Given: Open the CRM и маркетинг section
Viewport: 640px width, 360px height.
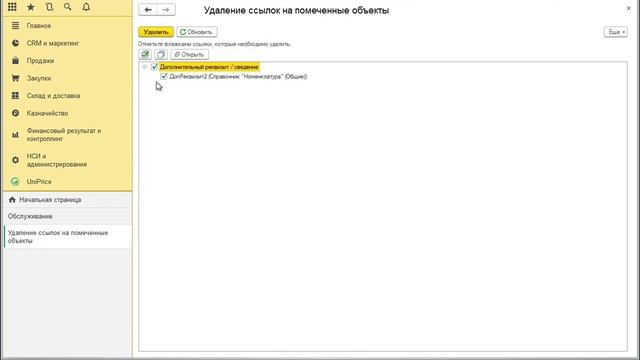Looking at the screenshot, I should click(x=53, y=43).
